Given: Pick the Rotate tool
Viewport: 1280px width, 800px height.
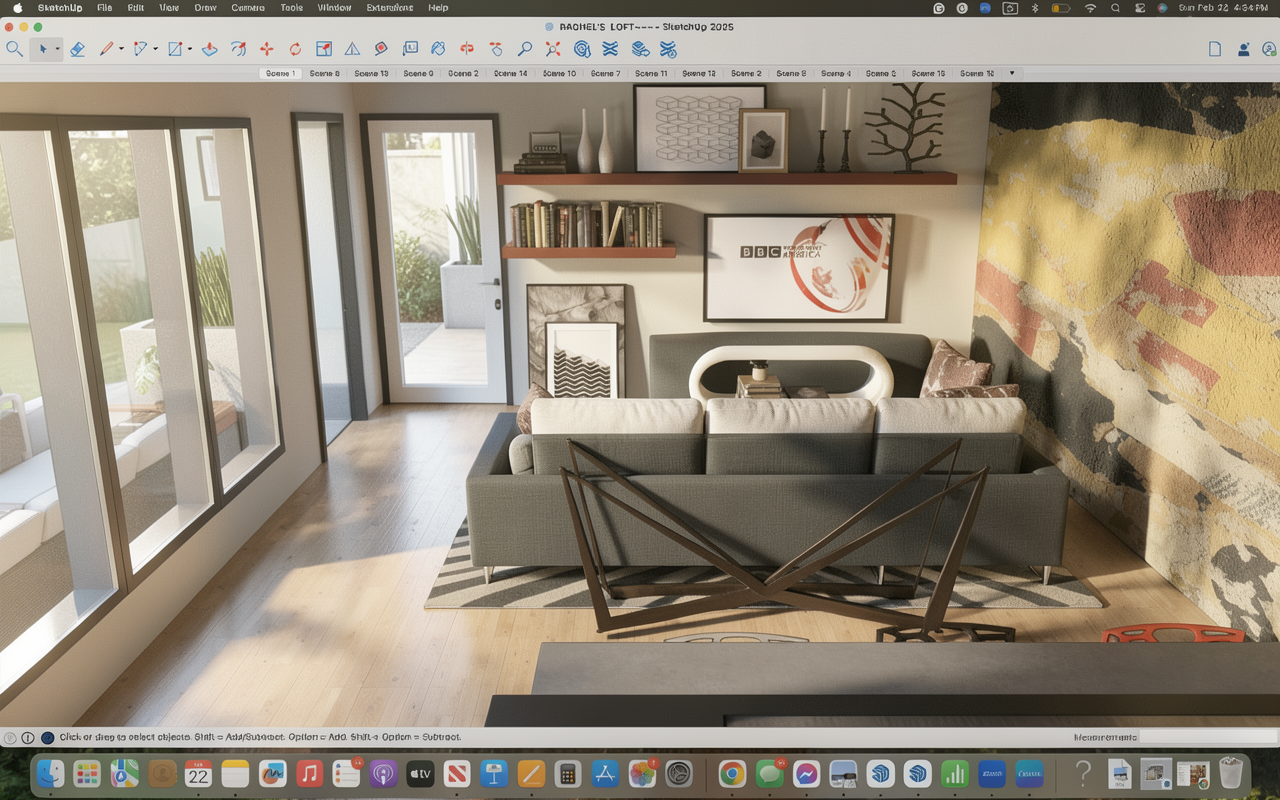Looking at the screenshot, I should click(295, 49).
